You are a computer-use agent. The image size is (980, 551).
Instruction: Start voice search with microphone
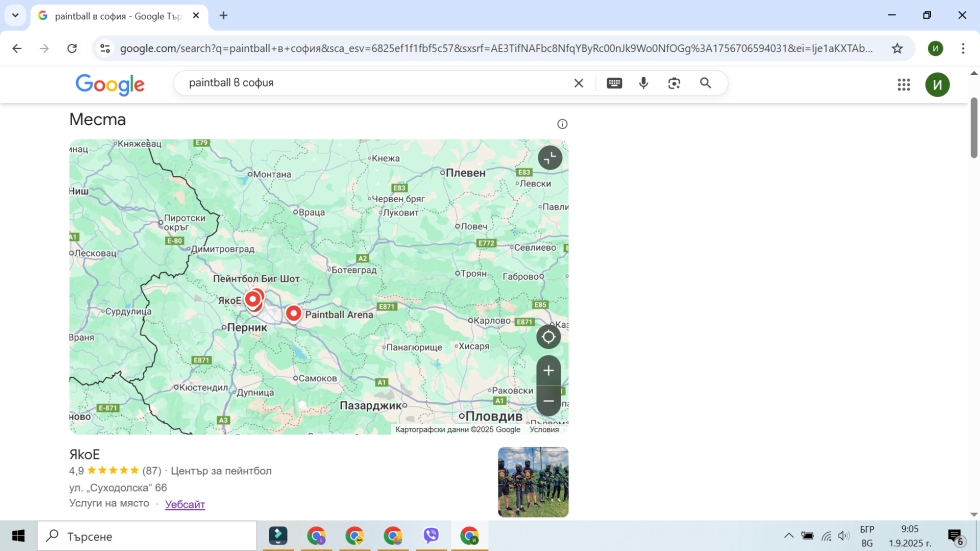point(643,83)
